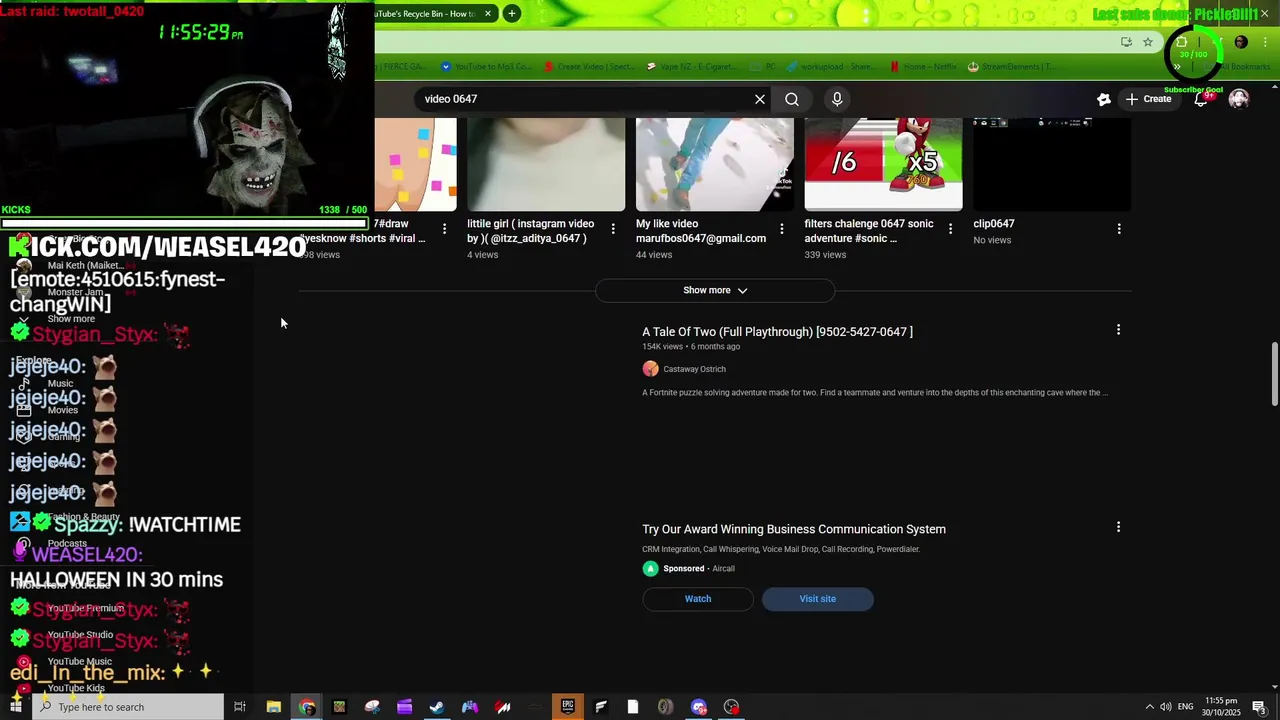The height and width of the screenshot is (720, 1280).
Task: Click the YouTube search magnifier button
Action: tap(792, 99)
